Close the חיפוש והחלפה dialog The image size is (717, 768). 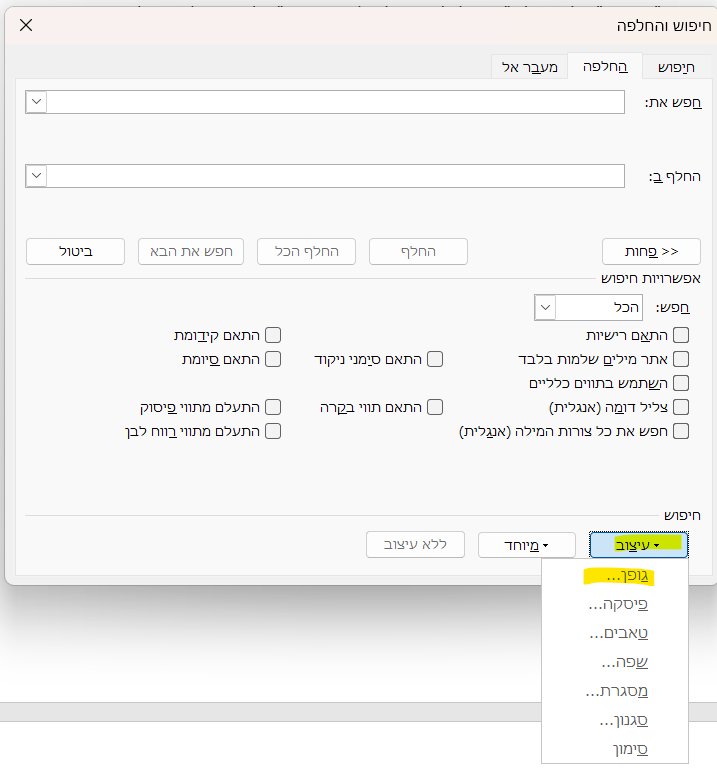[x=26, y=25]
